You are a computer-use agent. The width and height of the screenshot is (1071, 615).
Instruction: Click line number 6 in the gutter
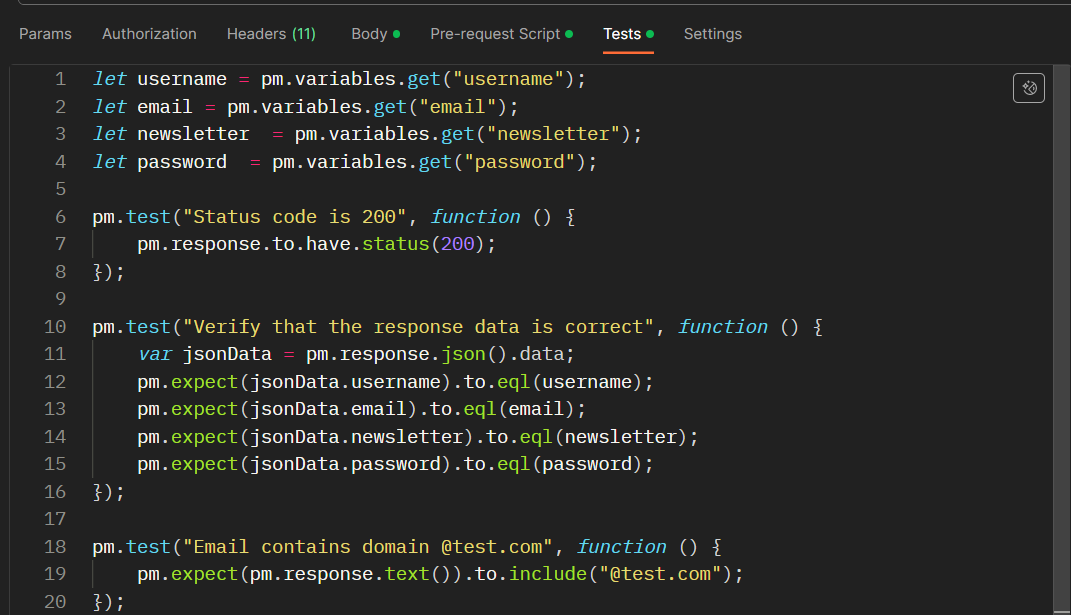(61, 217)
